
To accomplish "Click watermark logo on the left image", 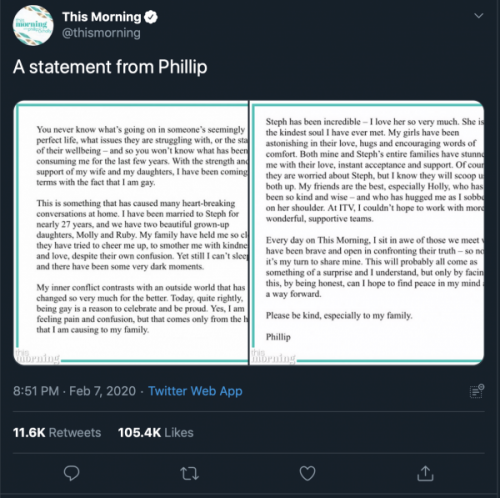I will (x=37, y=356).
